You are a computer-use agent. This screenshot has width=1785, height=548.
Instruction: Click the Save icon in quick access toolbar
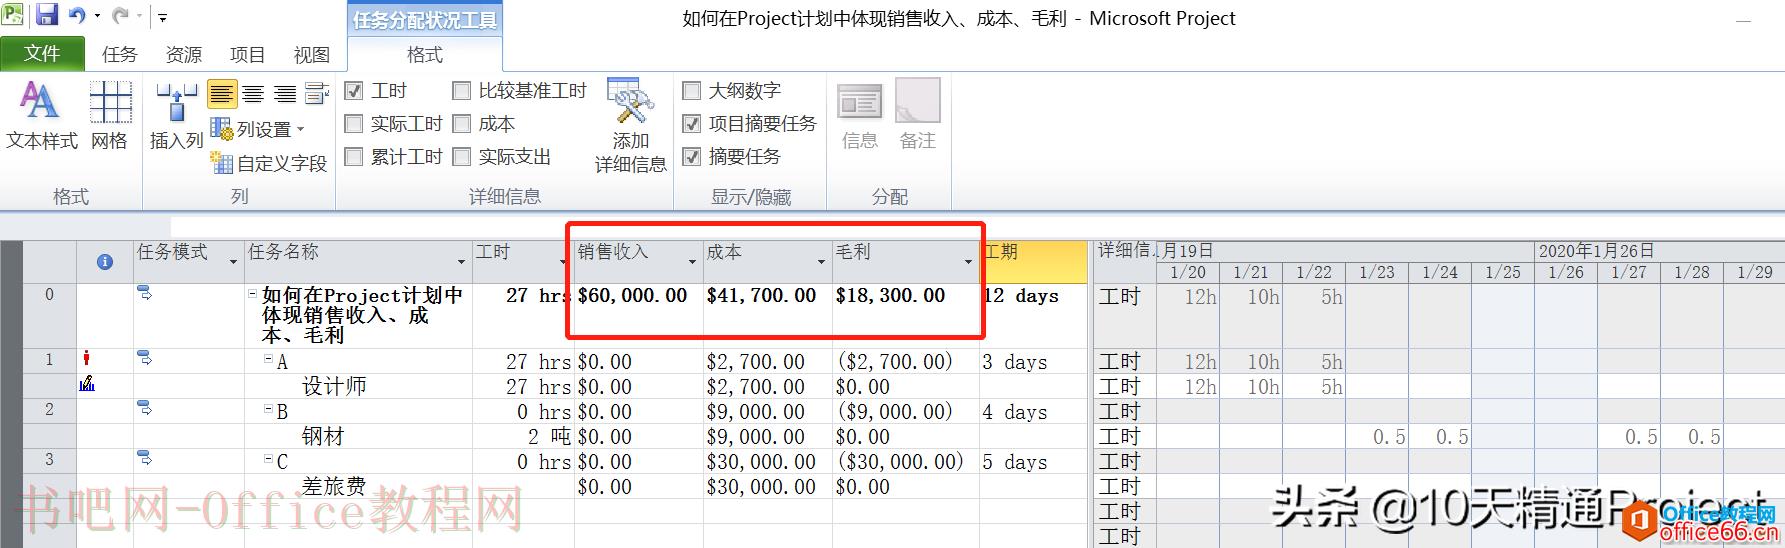(46, 15)
